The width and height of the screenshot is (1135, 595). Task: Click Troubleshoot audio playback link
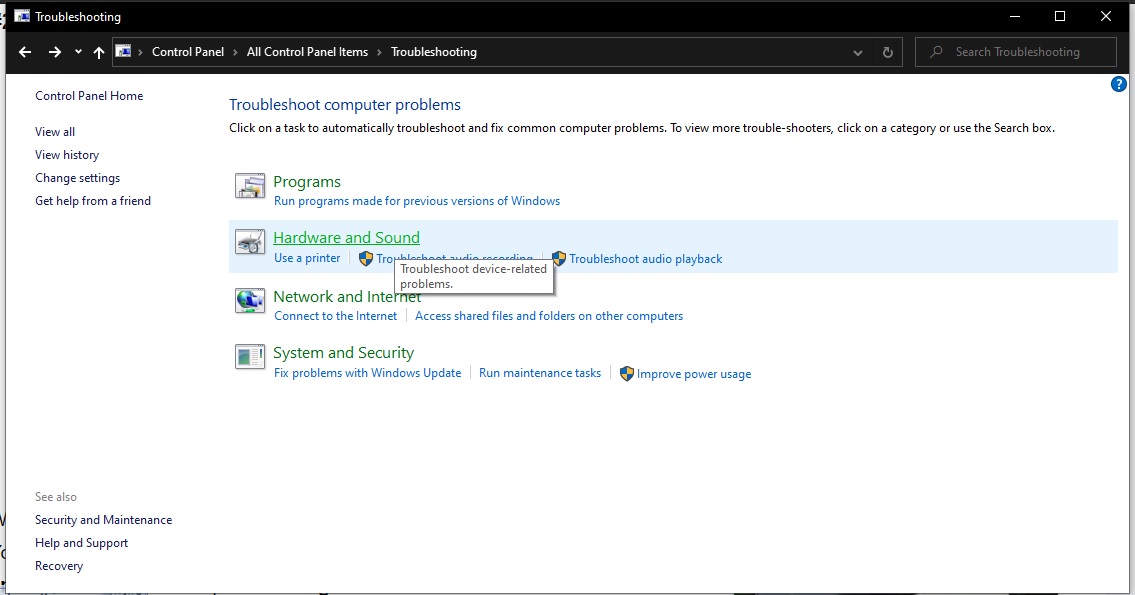coord(645,259)
